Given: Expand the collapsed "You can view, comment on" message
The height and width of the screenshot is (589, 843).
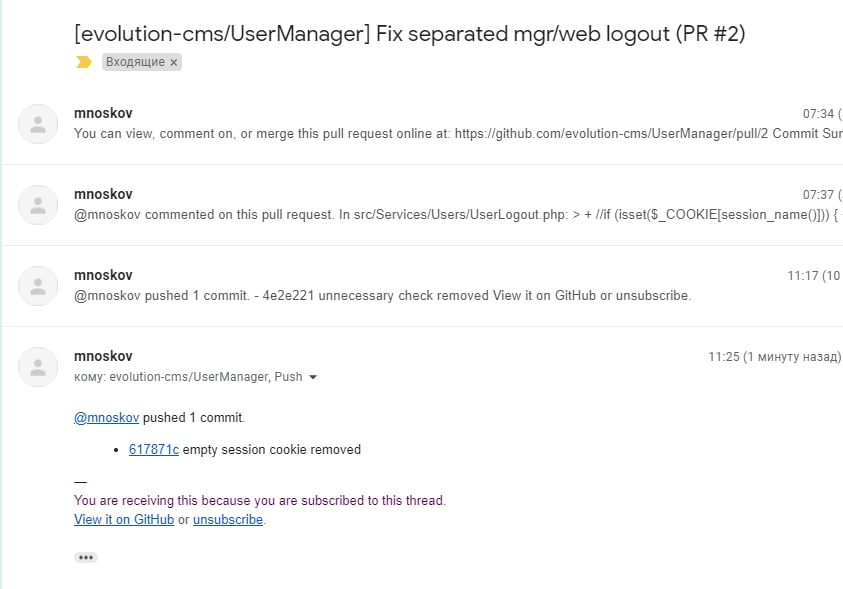Looking at the screenshot, I should click(450, 133).
